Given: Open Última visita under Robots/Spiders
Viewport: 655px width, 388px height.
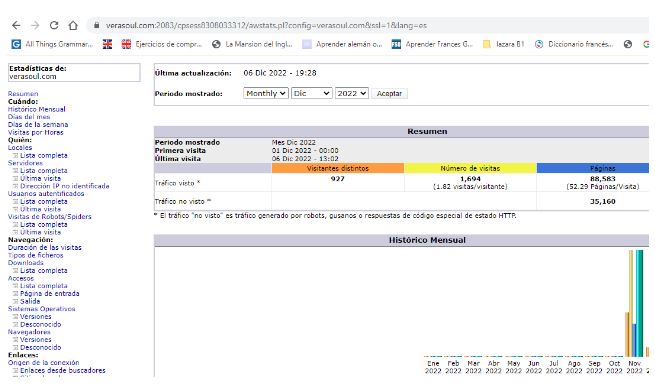Looking at the screenshot, I should click(41, 232).
